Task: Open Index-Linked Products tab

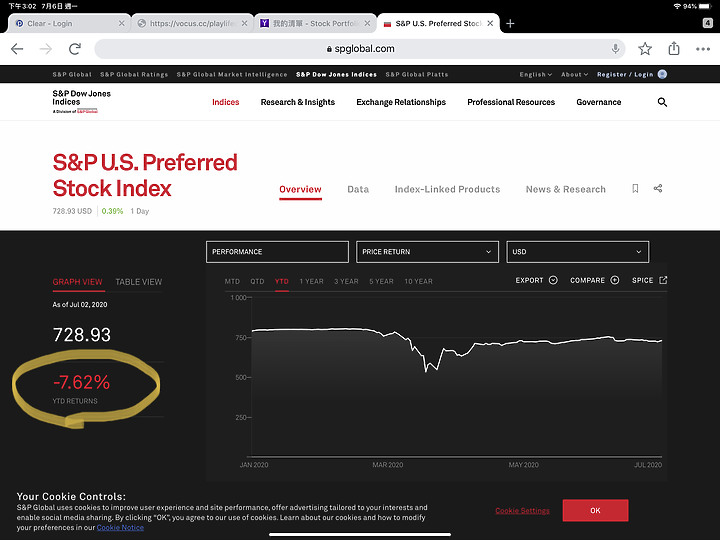Action: point(447,189)
